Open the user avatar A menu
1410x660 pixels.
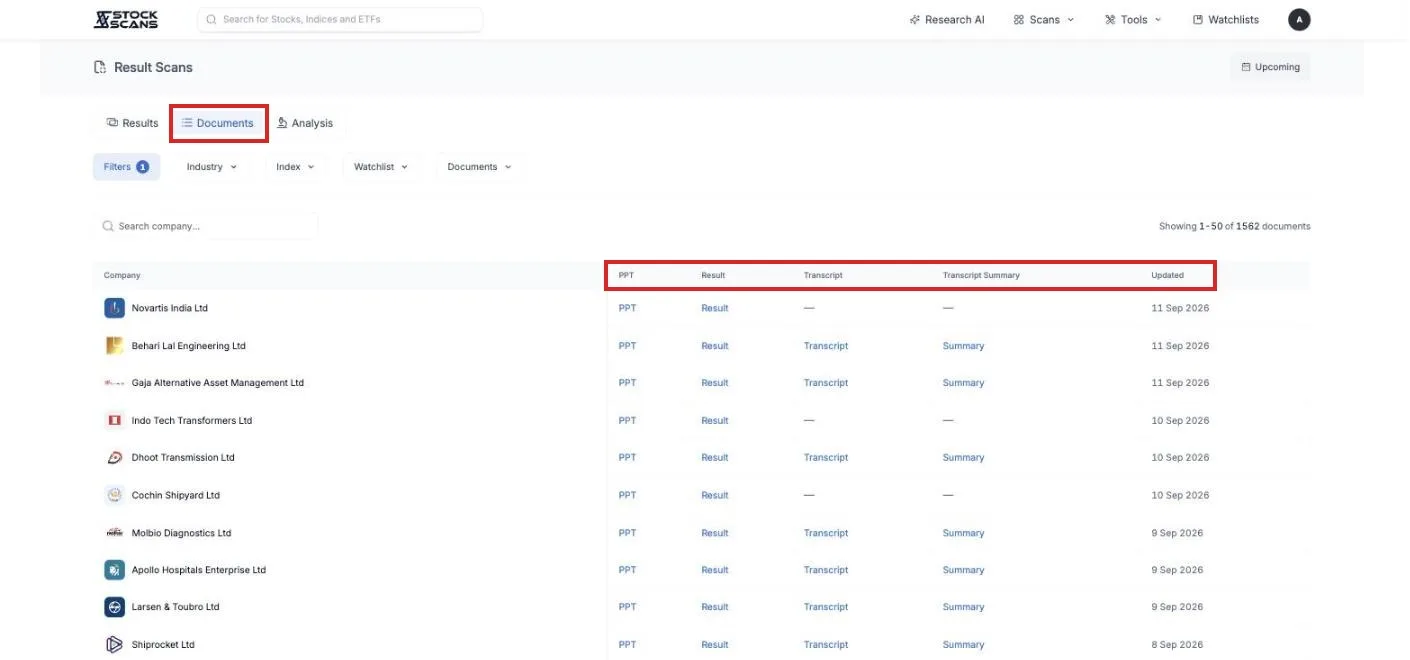point(1299,19)
